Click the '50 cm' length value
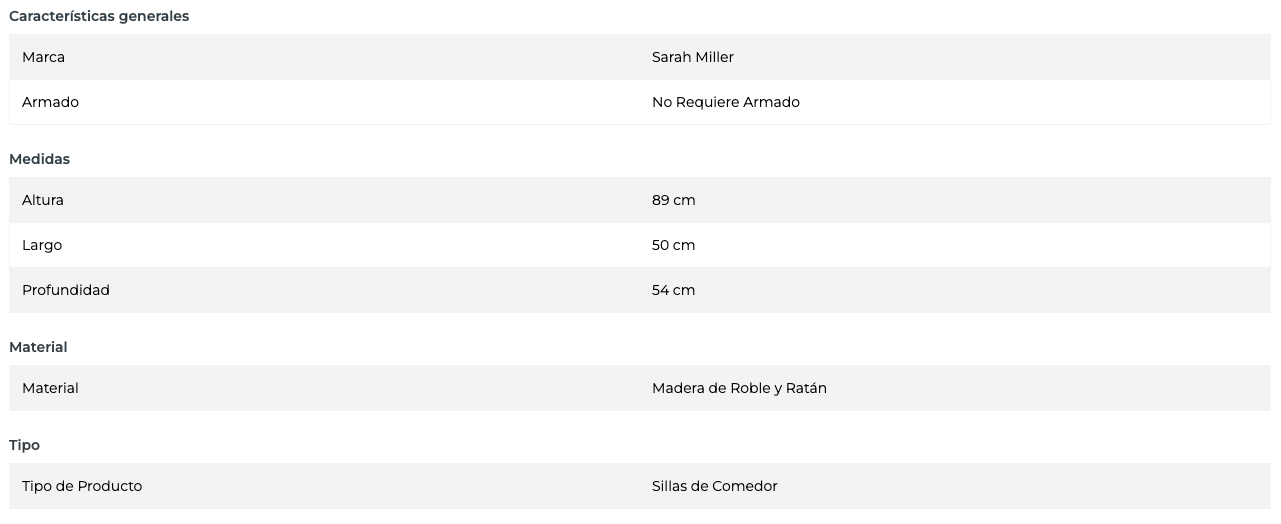The width and height of the screenshot is (1281, 524). click(673, 245)
